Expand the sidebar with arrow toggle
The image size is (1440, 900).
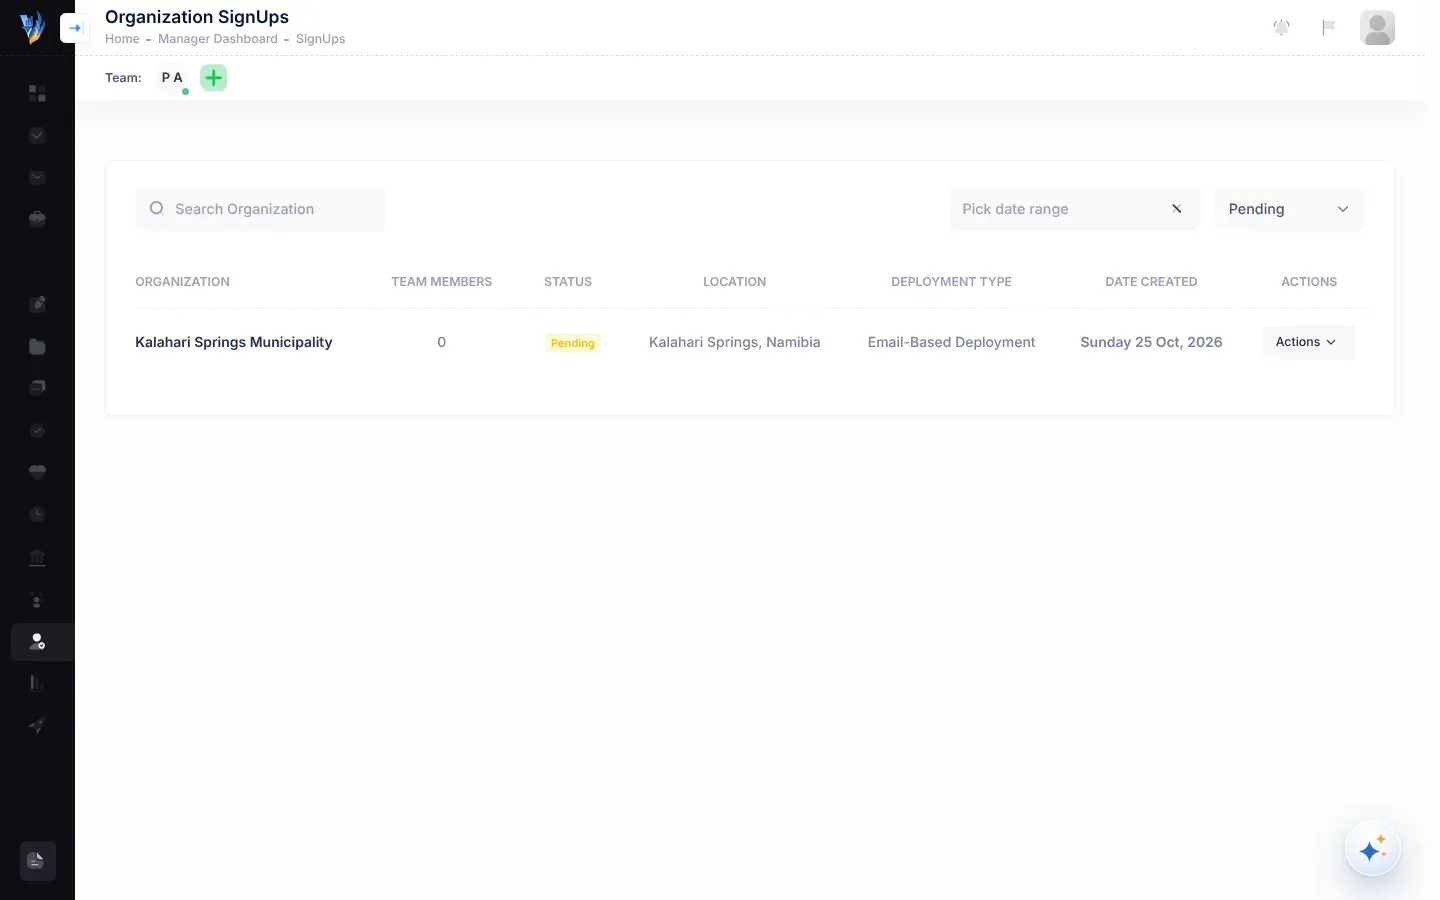point(74,28)
